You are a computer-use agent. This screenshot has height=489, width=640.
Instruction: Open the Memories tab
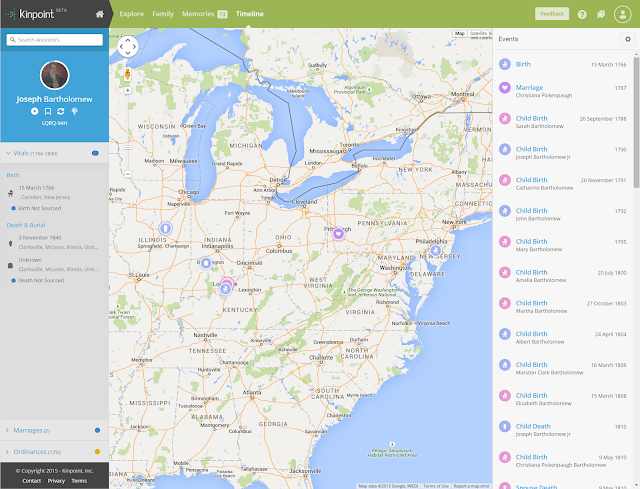pyautogui.click(x=204, y=14)
